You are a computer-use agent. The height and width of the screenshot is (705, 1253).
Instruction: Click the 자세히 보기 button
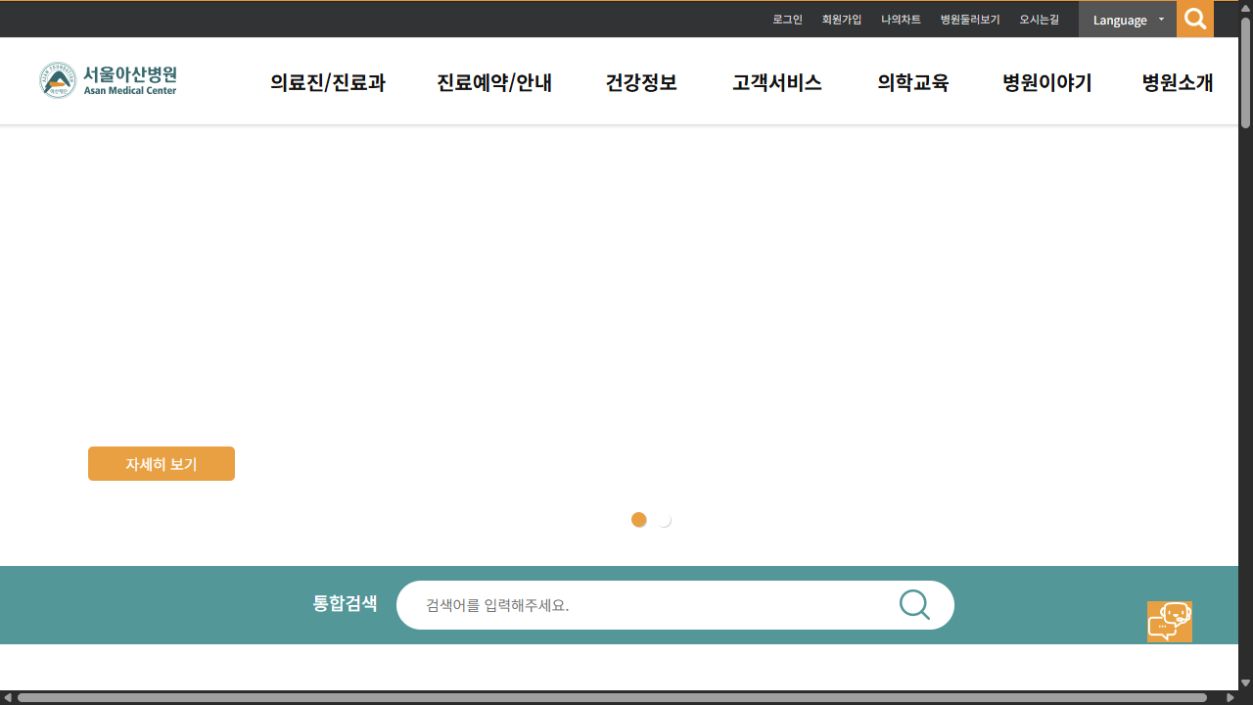(x=161, y=464)
